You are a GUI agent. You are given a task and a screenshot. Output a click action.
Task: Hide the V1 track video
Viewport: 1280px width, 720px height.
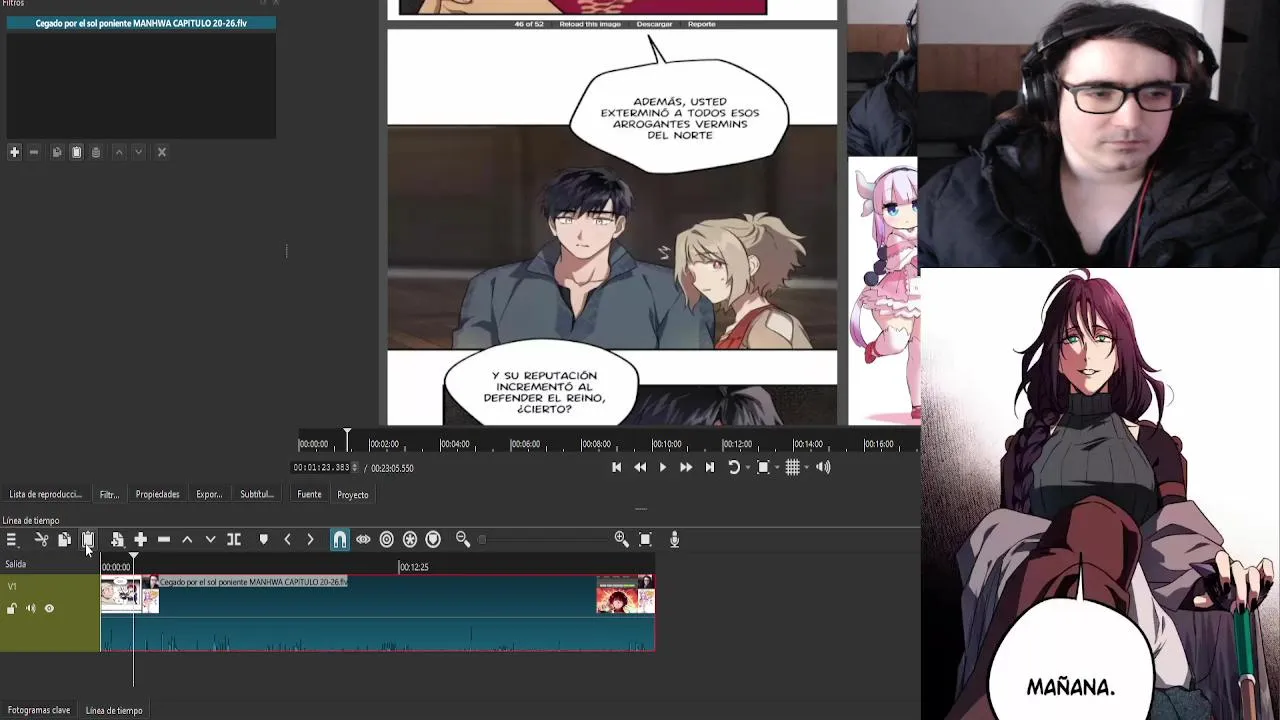49,608
